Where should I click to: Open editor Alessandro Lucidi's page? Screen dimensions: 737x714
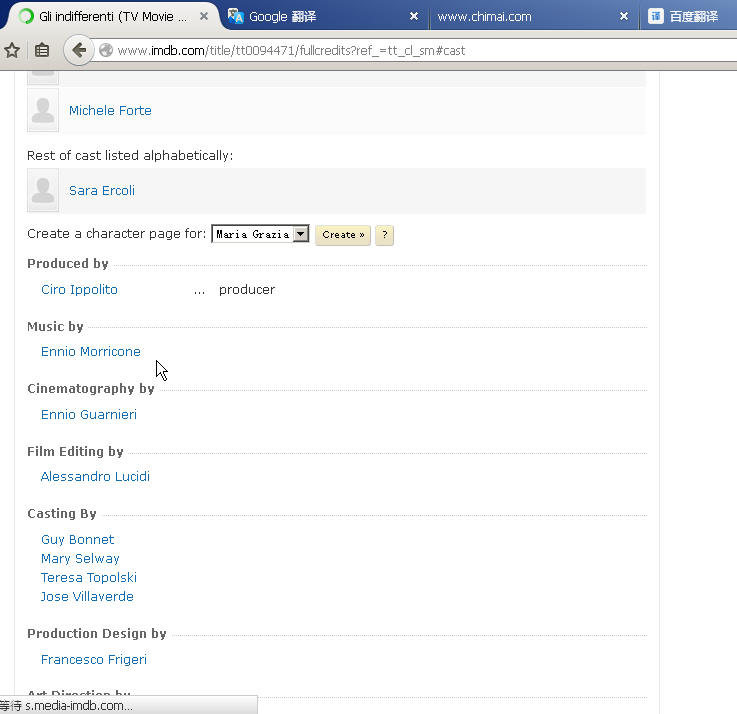click(95, 477)
